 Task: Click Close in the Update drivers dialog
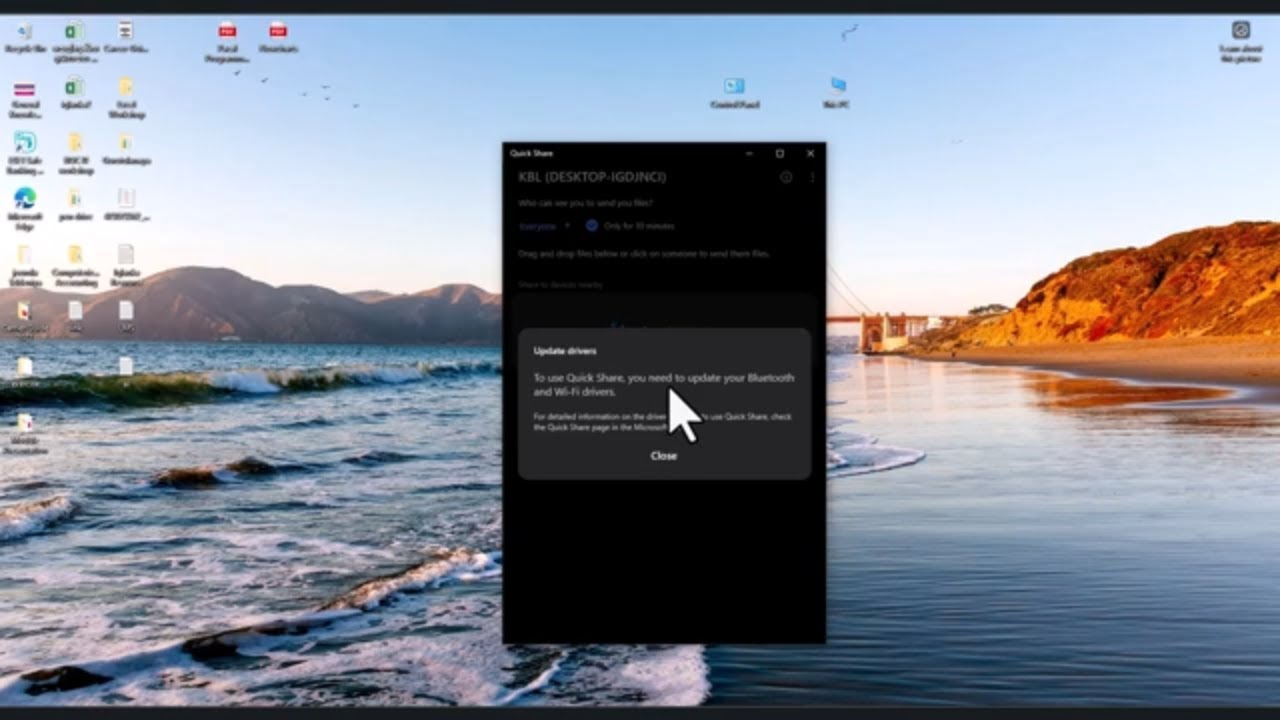(x=663, y=455)
